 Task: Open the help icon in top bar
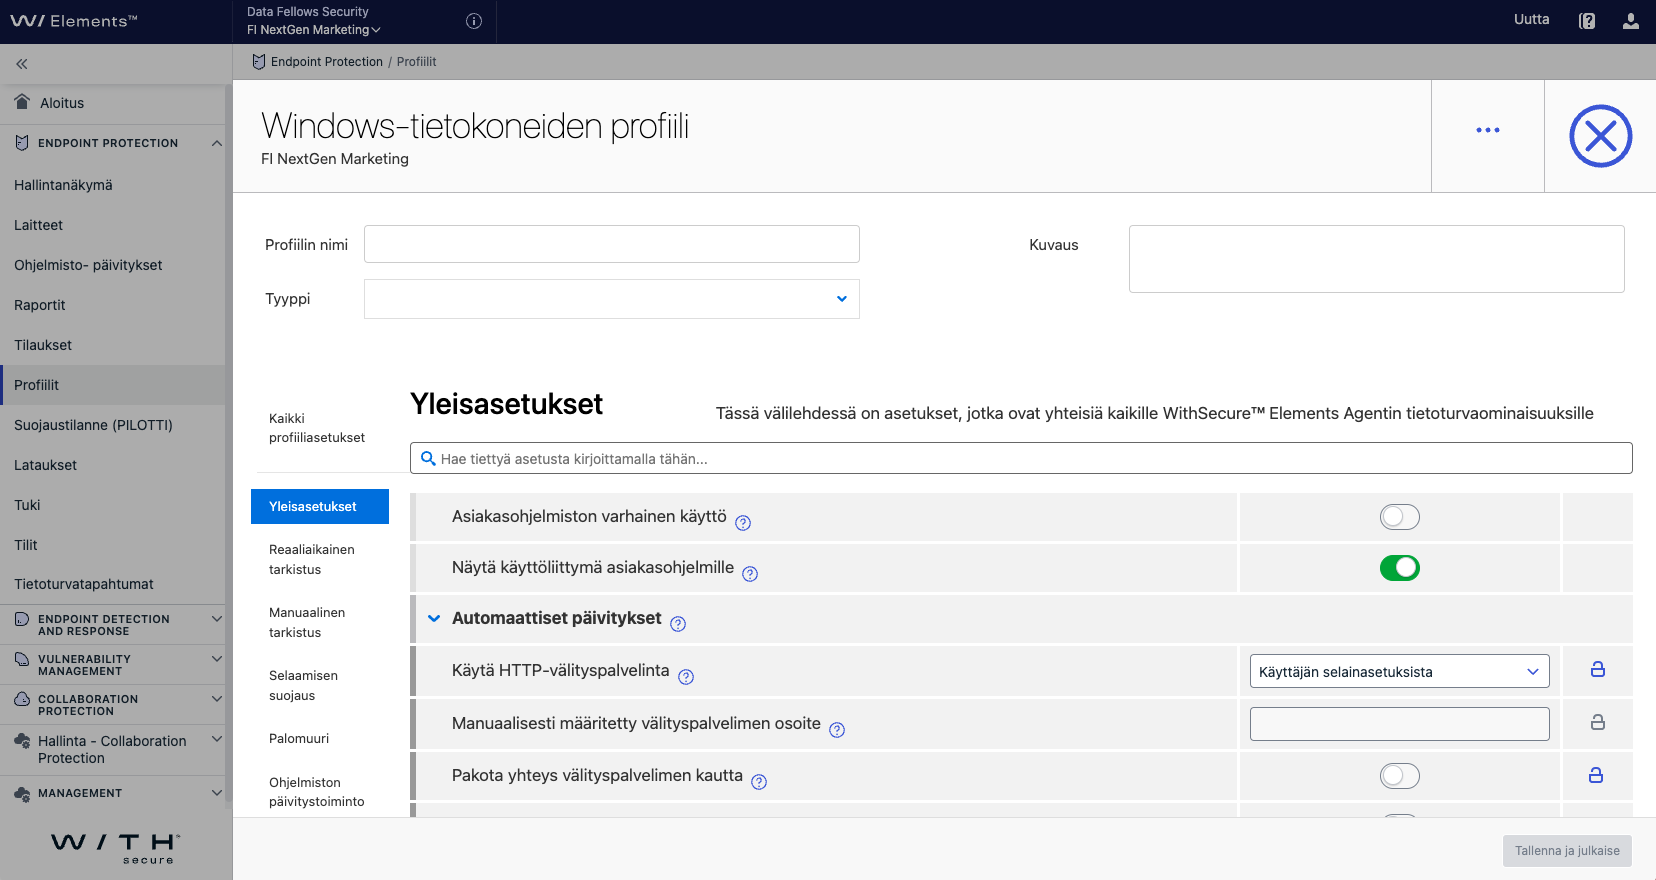pos(1587,21)
